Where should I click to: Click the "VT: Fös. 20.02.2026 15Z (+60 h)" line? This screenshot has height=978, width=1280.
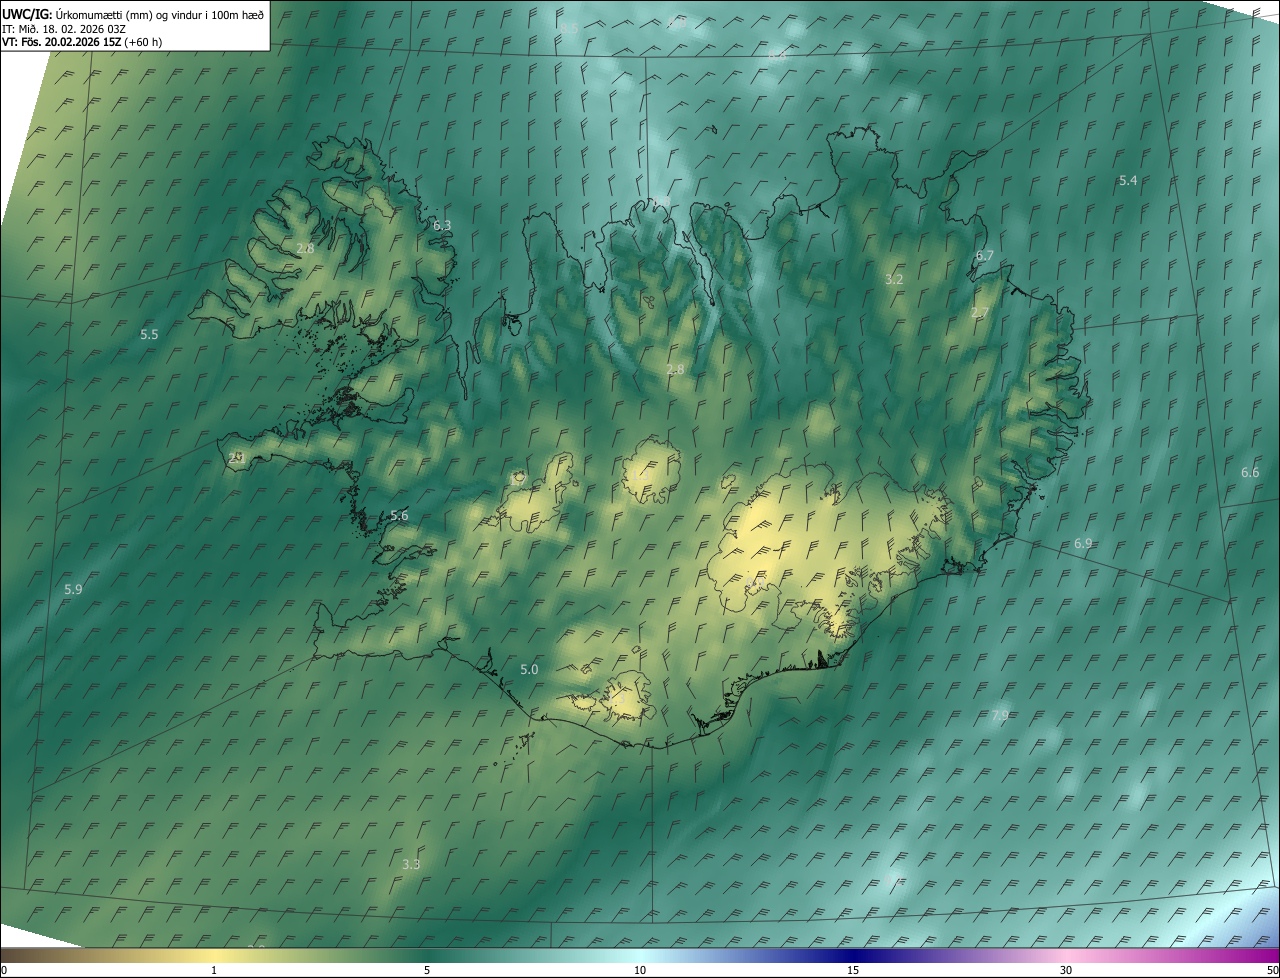pos(82,42)
